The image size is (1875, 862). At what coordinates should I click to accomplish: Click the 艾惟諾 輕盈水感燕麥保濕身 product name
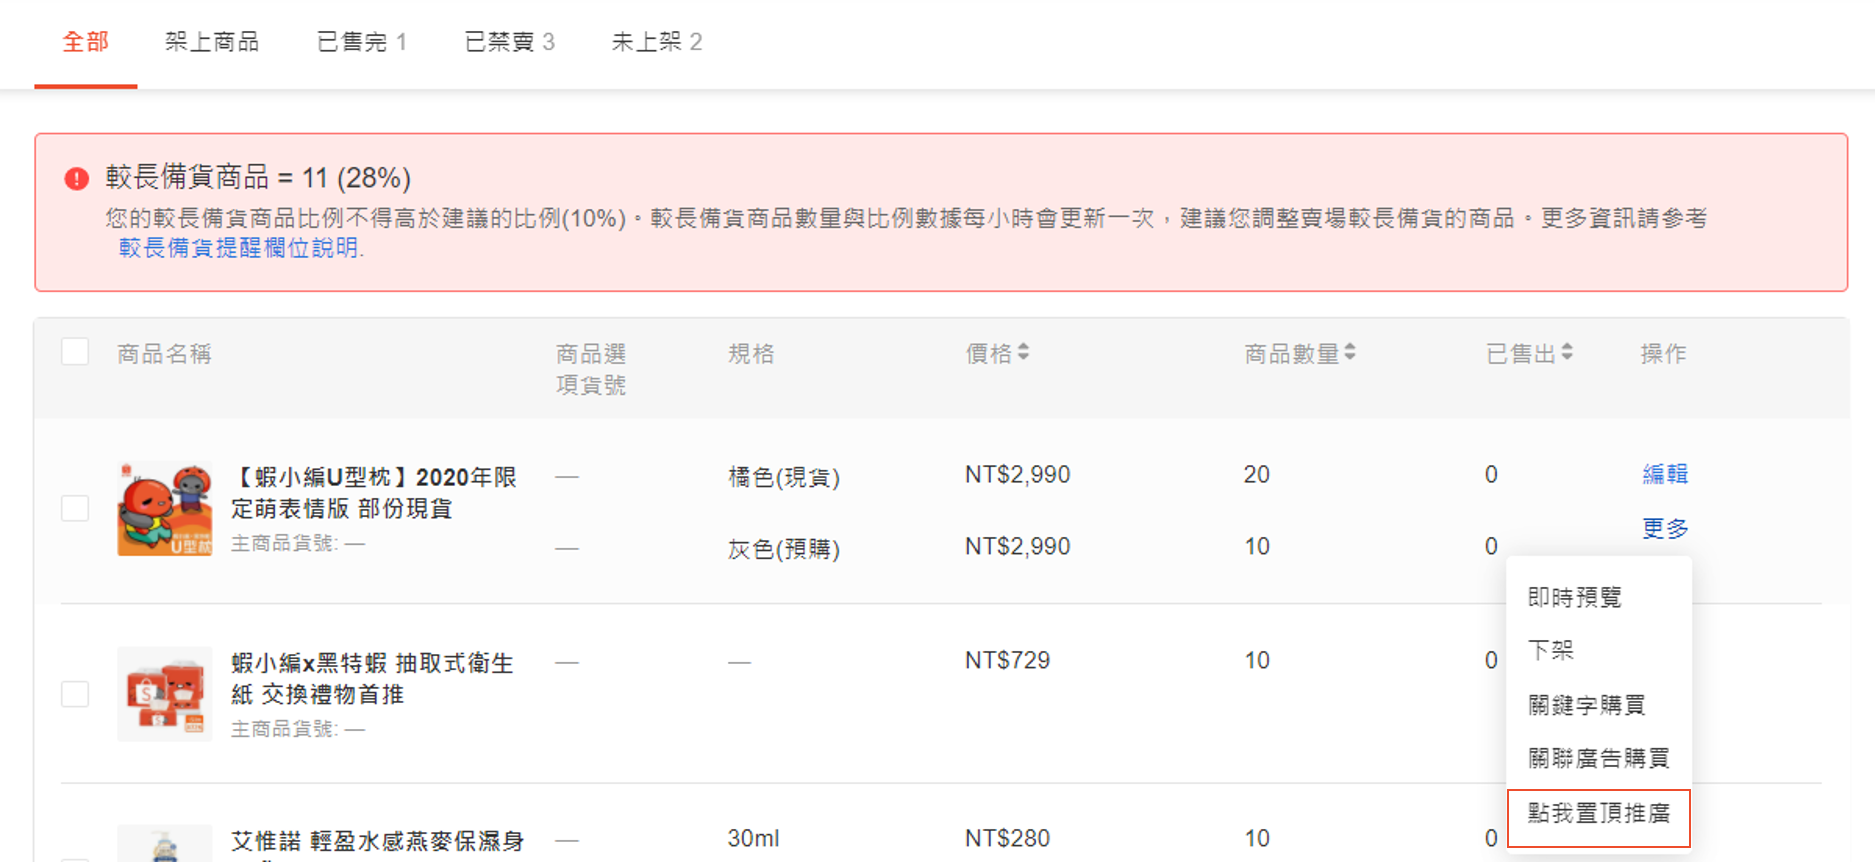[x=378, y=843]
